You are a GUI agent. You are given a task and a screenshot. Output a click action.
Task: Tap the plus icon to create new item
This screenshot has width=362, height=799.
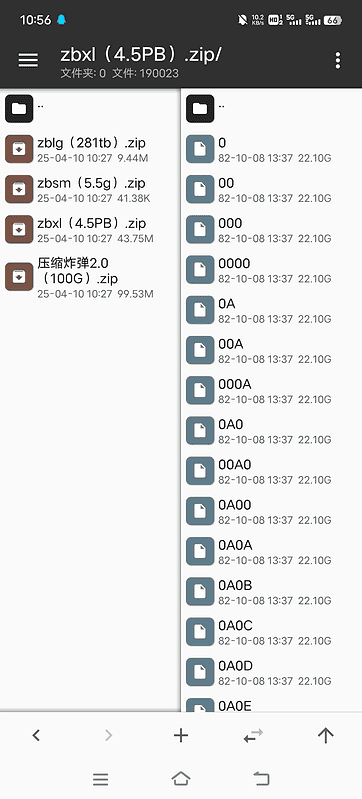[x=181, y=735]
